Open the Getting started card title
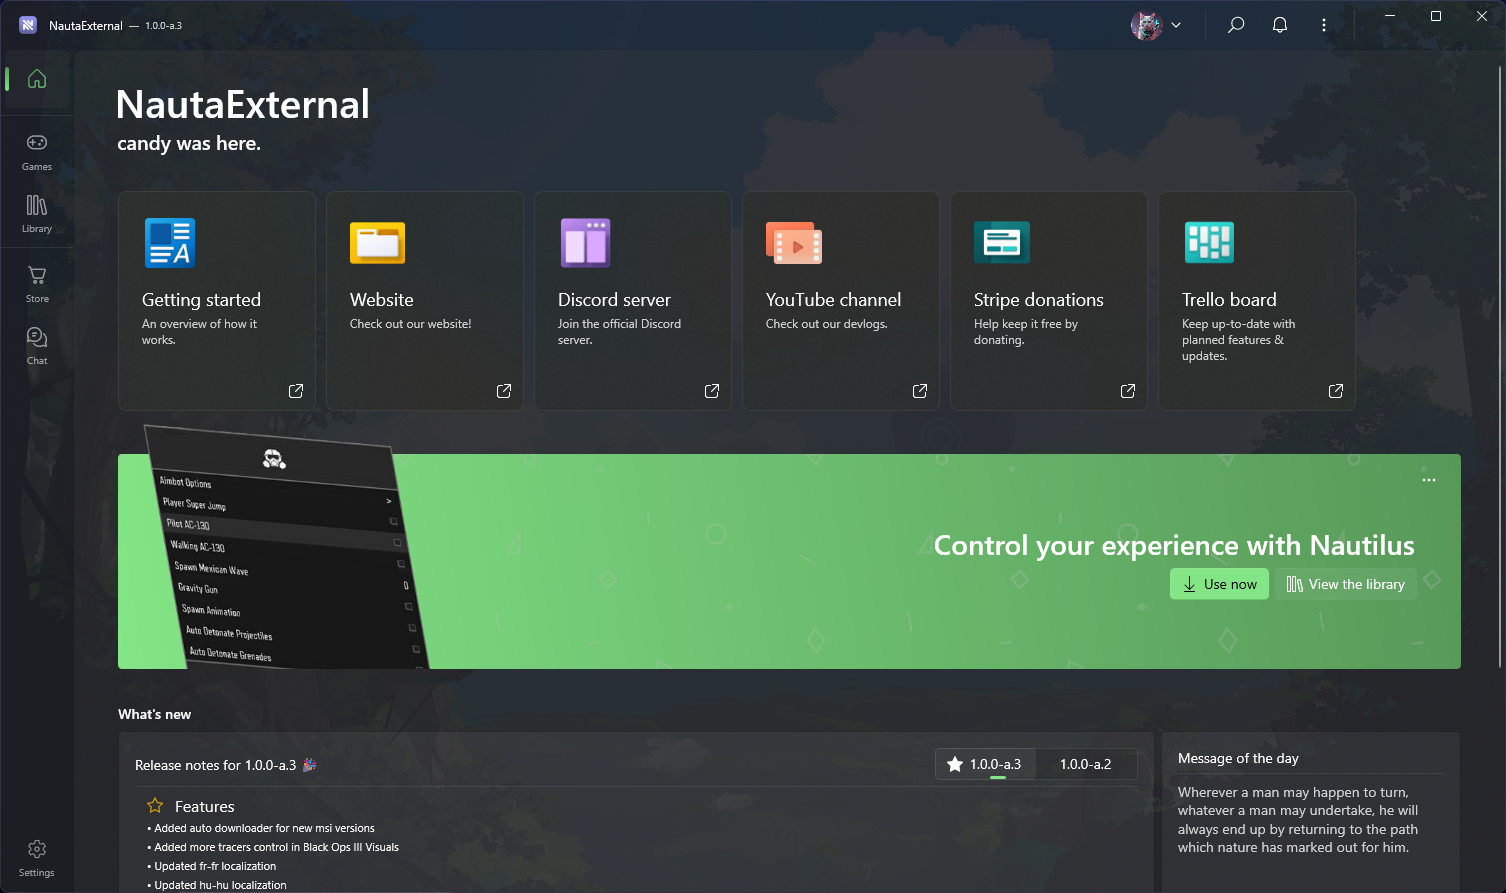1506x893 pixels. [201, 300]
